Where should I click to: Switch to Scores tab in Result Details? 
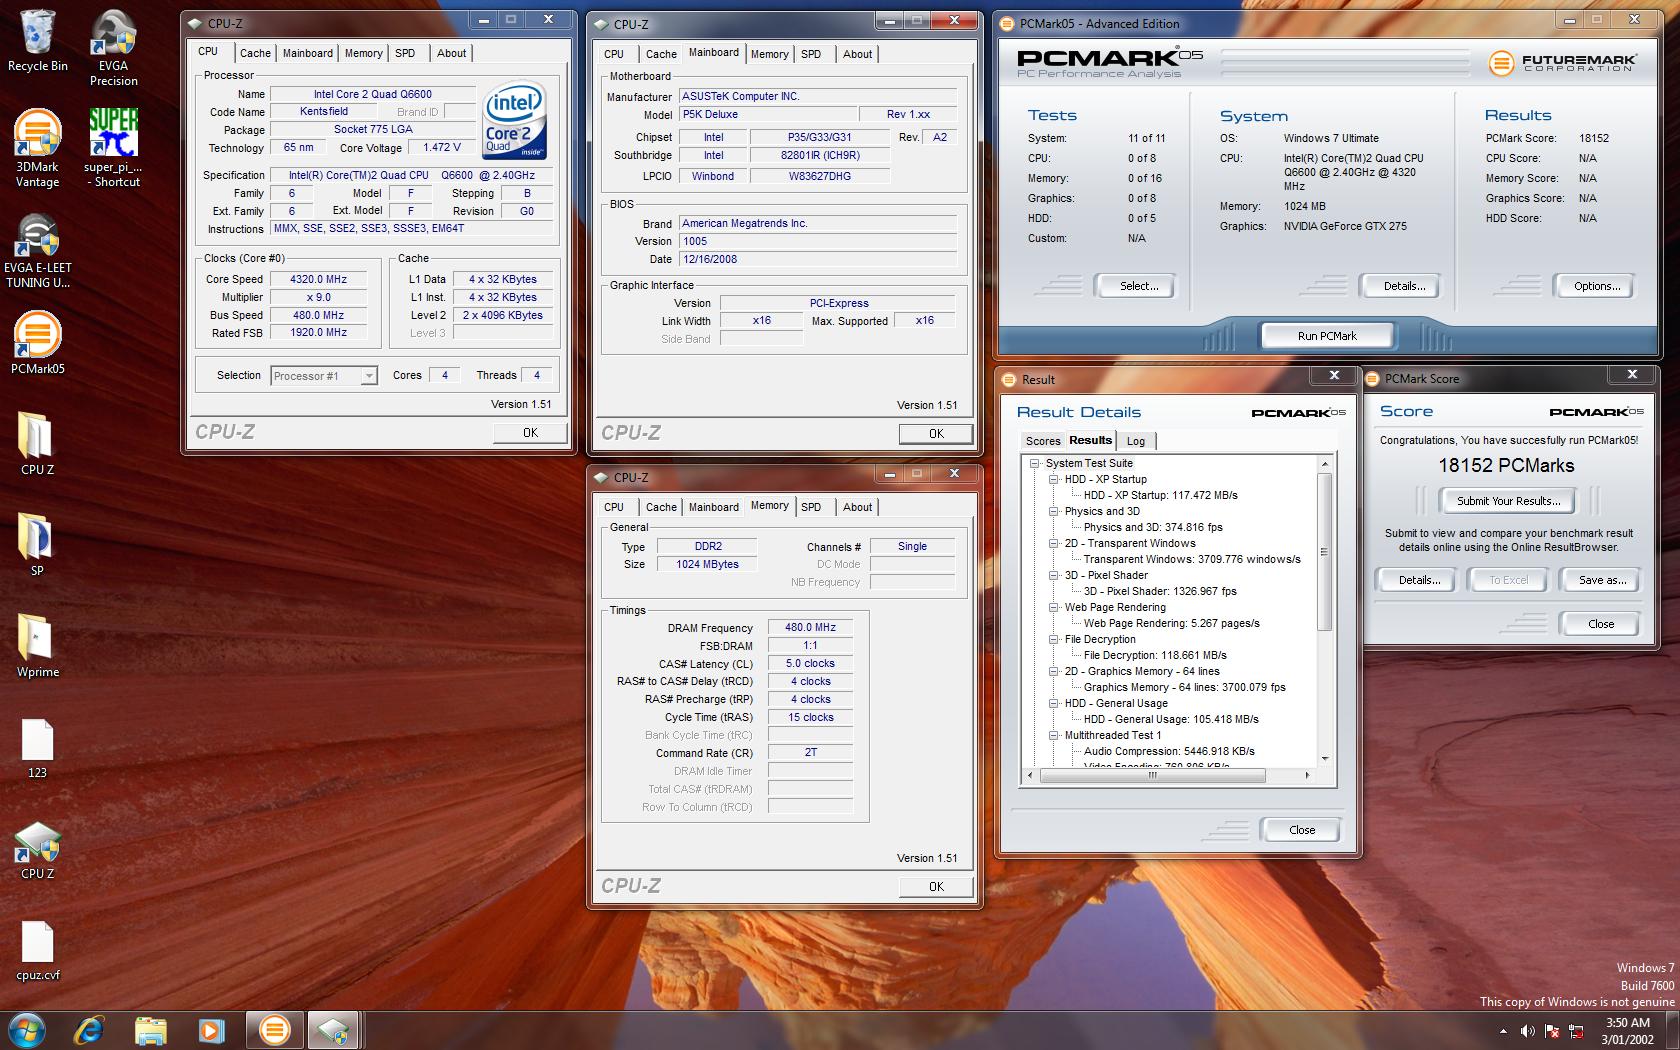coord(1043,441)
